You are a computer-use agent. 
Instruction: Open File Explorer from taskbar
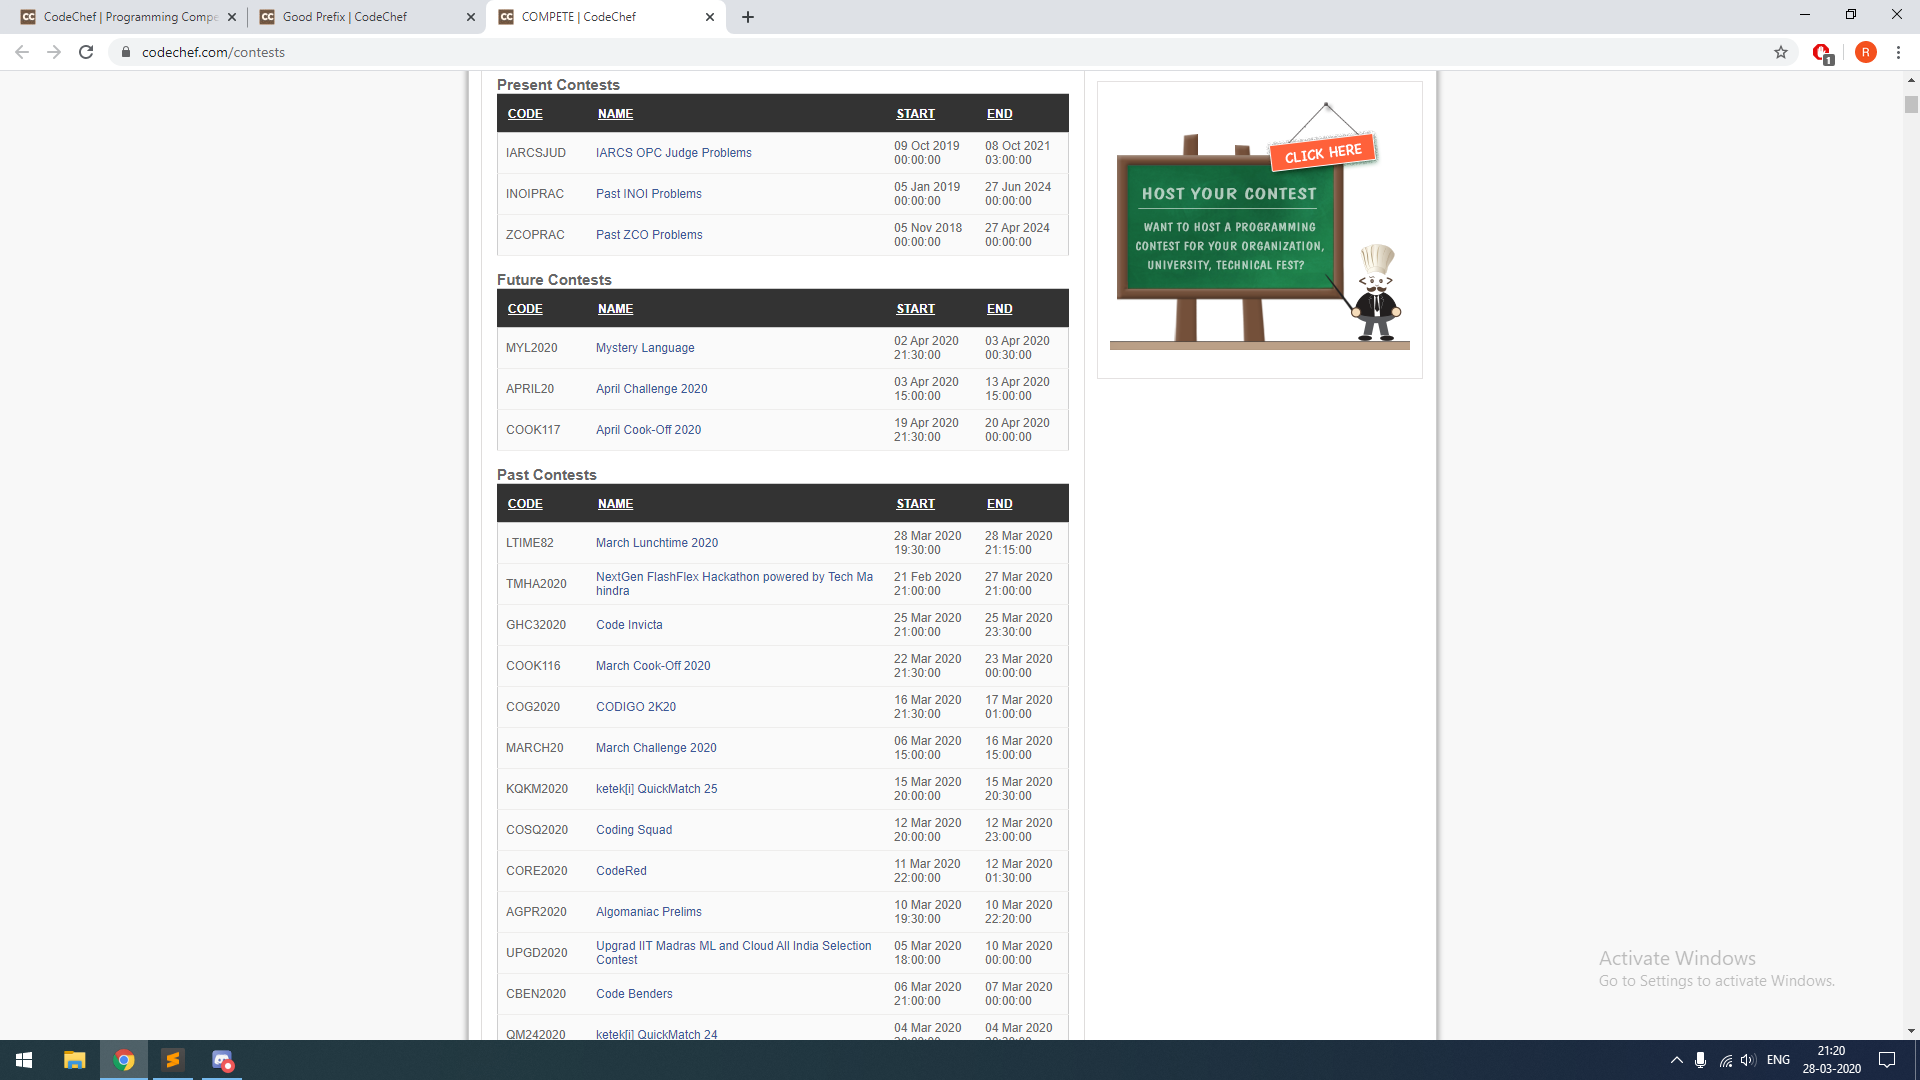[75, 1060]
